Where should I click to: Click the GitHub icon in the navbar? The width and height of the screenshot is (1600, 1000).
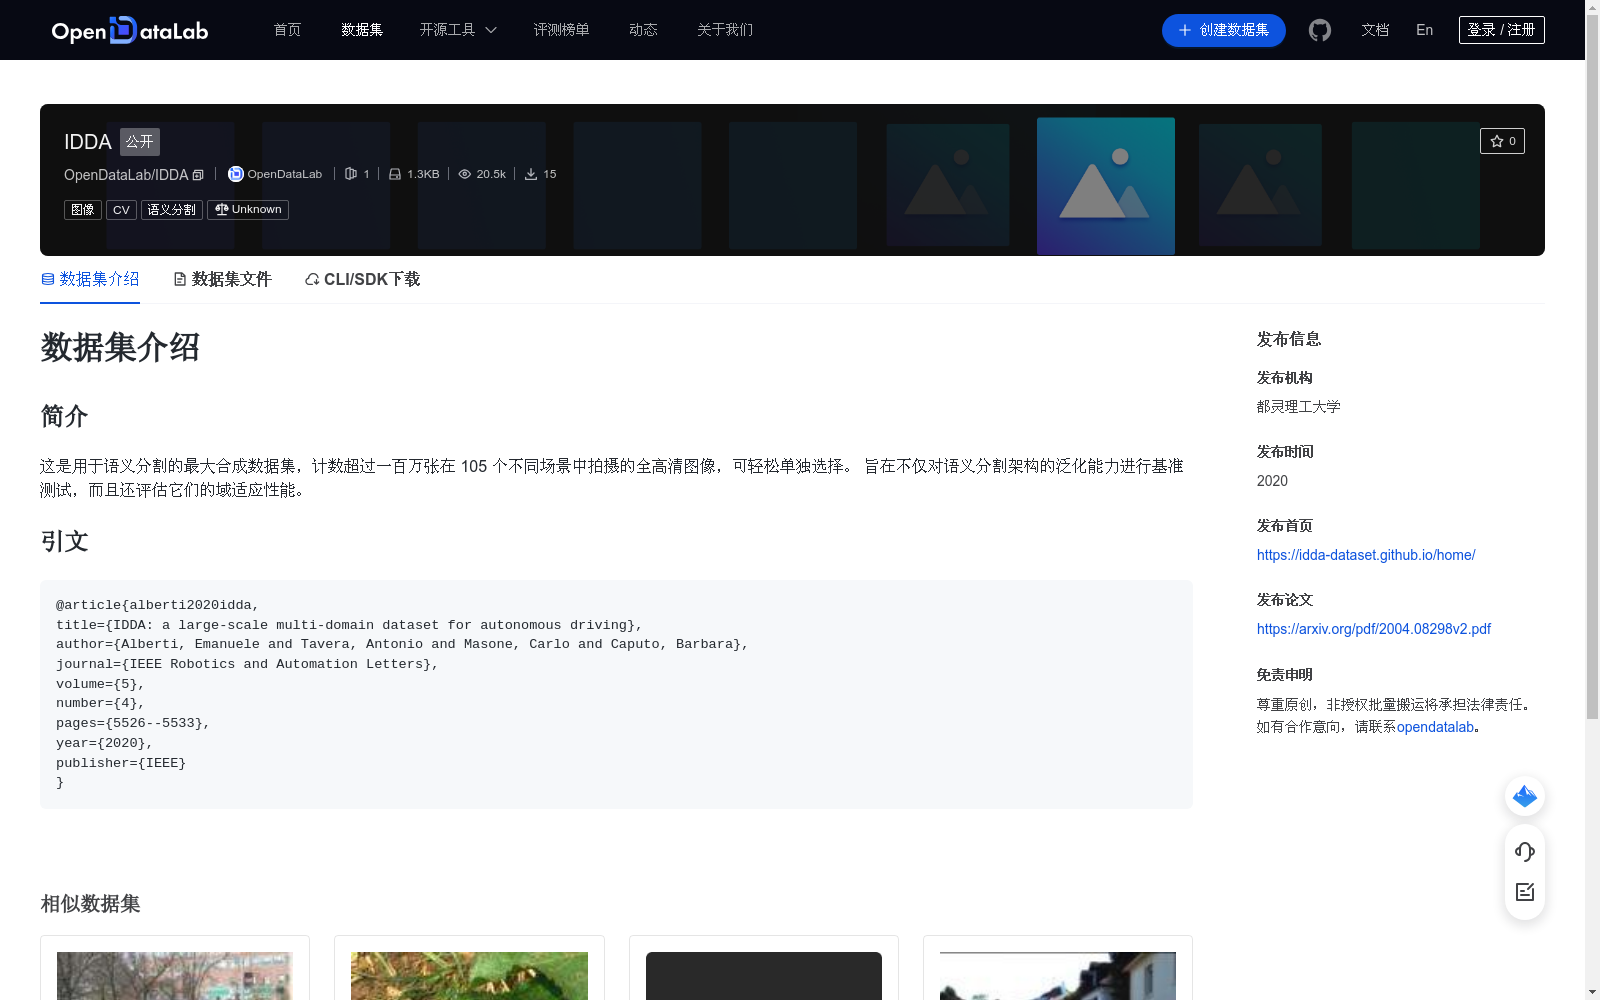click(1319, 30)
